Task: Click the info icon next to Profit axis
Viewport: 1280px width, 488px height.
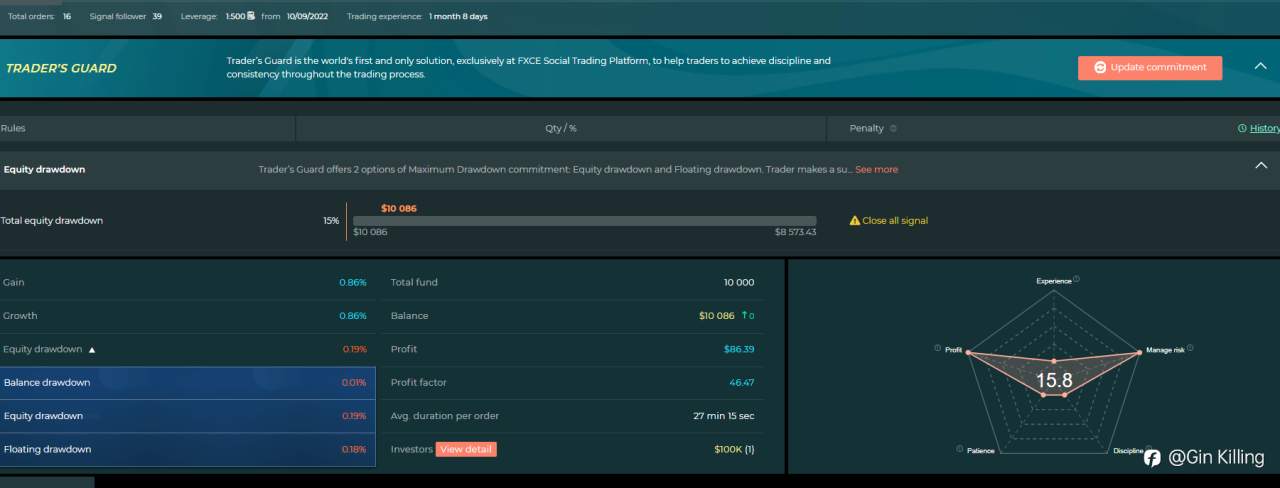Action: coord(938,348)
